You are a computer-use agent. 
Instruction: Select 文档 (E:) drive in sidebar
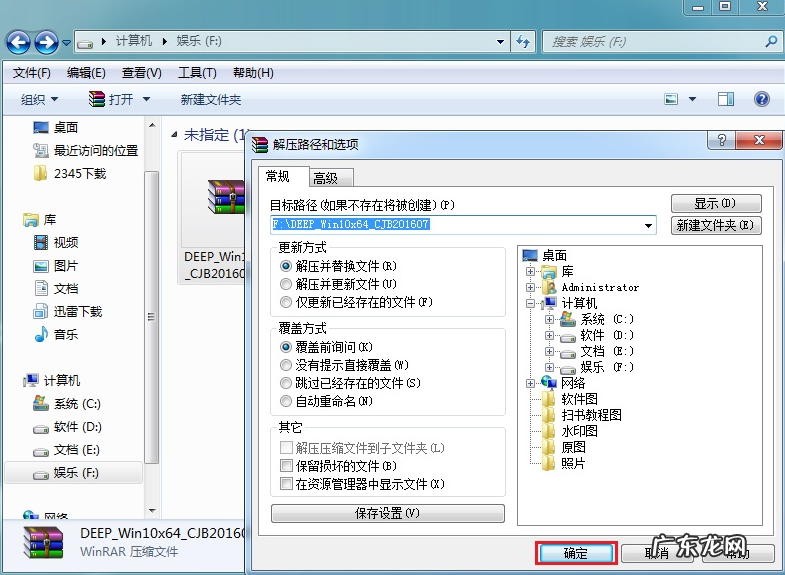point(66,450)
